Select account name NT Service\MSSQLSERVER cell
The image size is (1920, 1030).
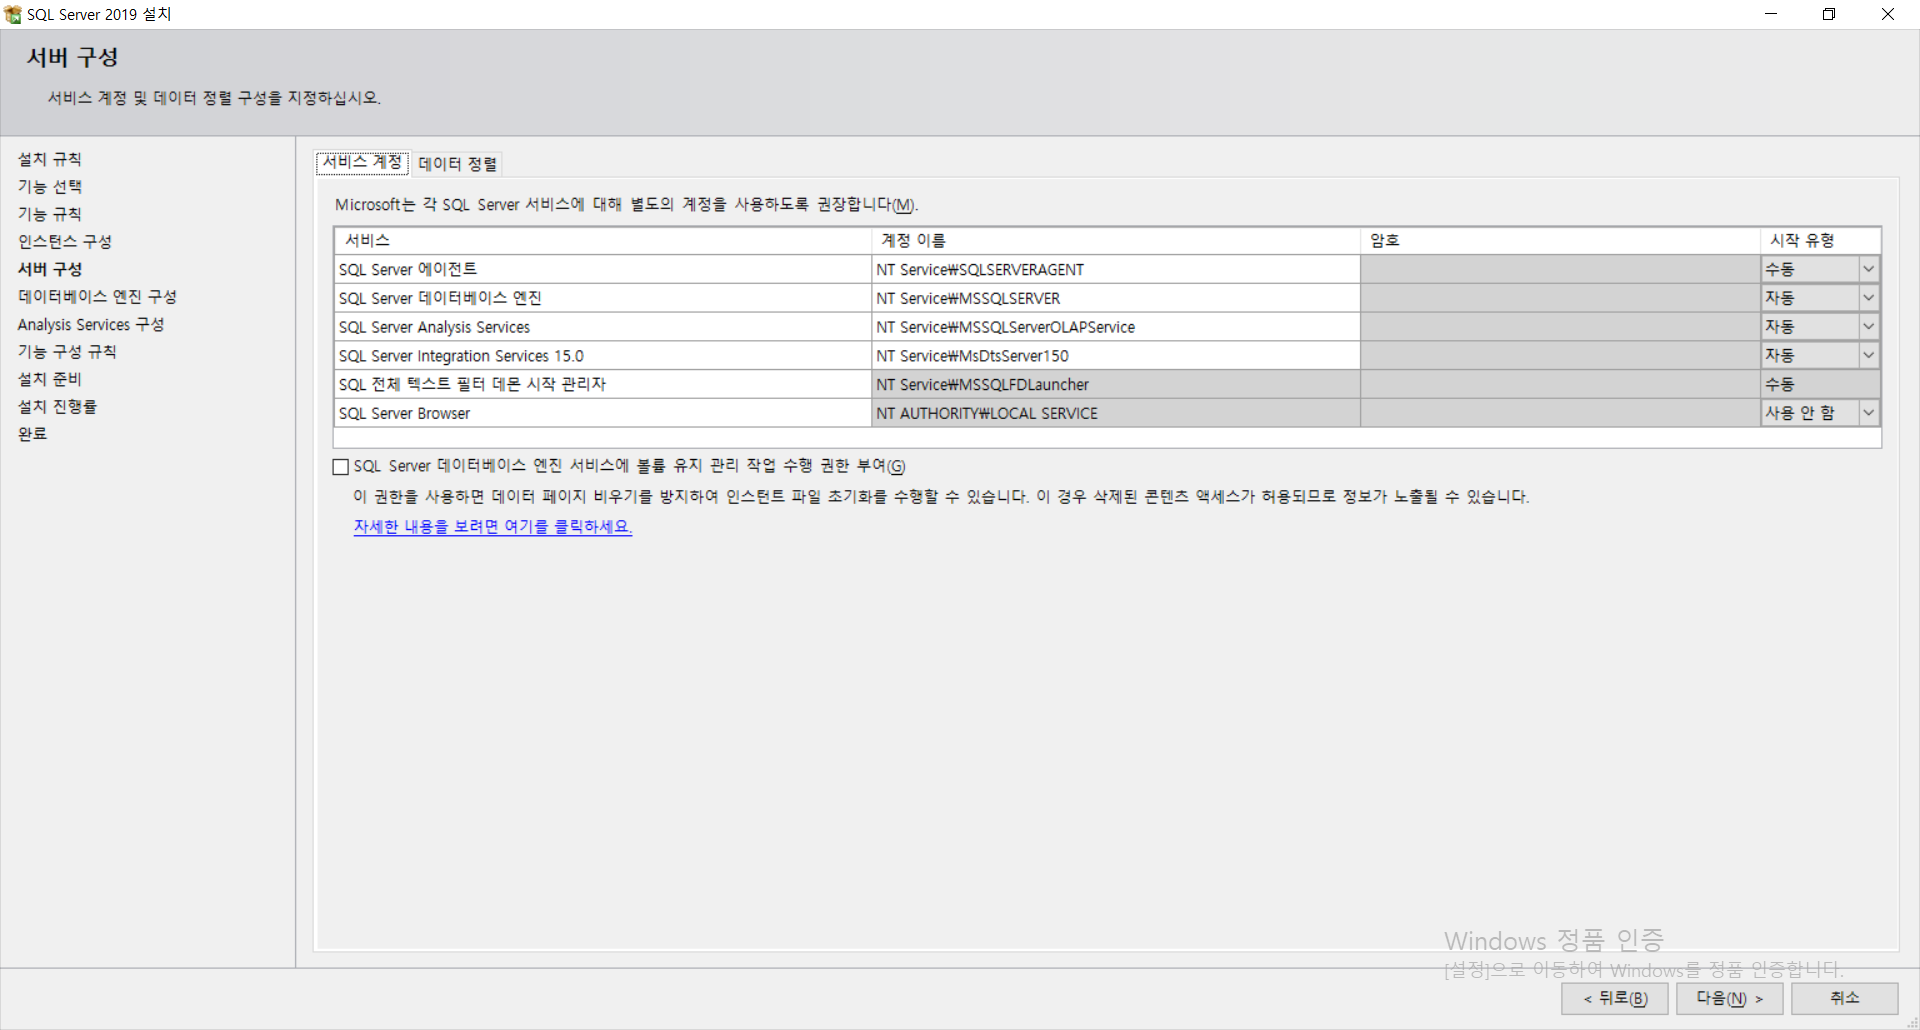click(x=1115, y=298)
